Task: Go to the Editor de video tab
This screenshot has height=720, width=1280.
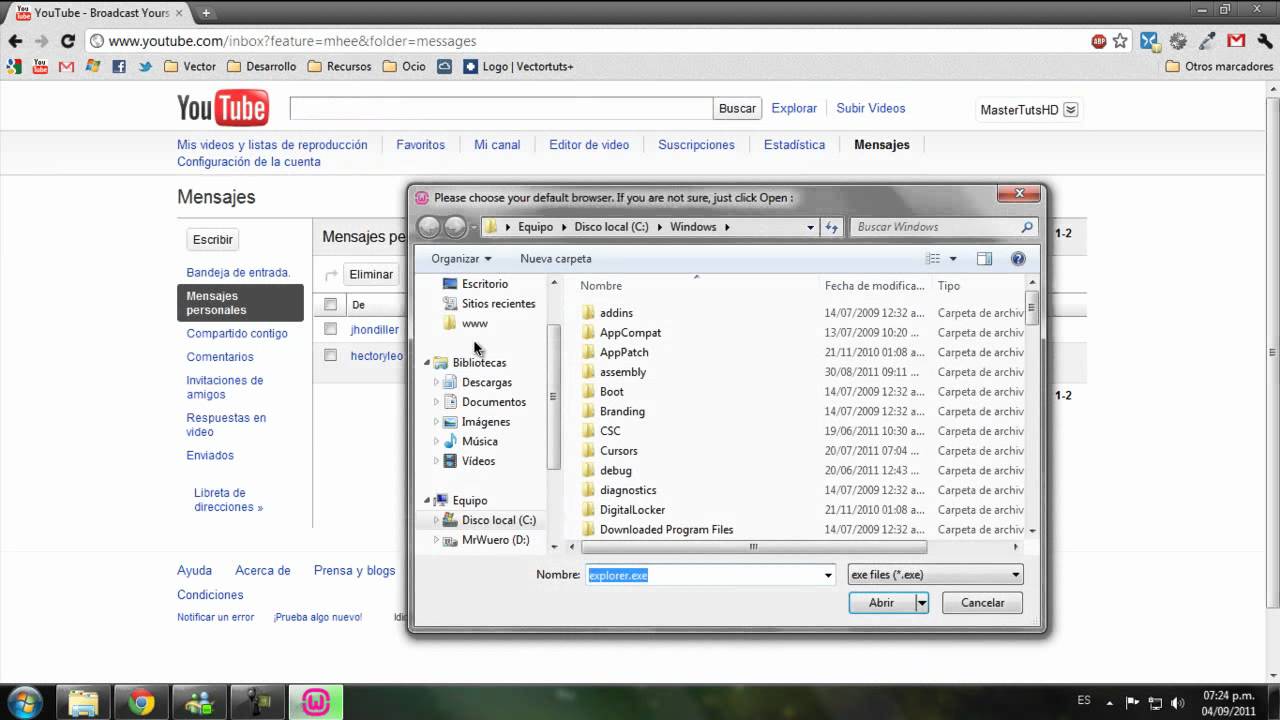Action: (589, 145)
